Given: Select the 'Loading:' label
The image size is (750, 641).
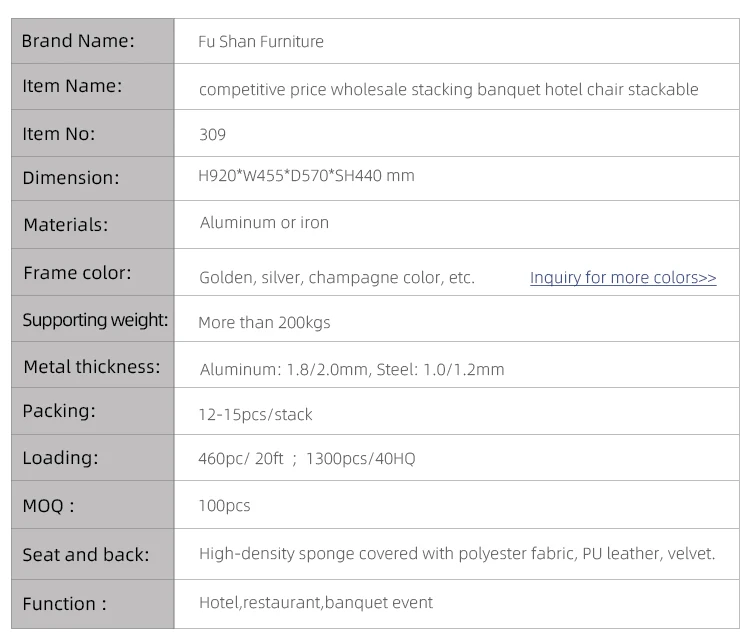Looking at the screenshot, I should click(60, 458).
